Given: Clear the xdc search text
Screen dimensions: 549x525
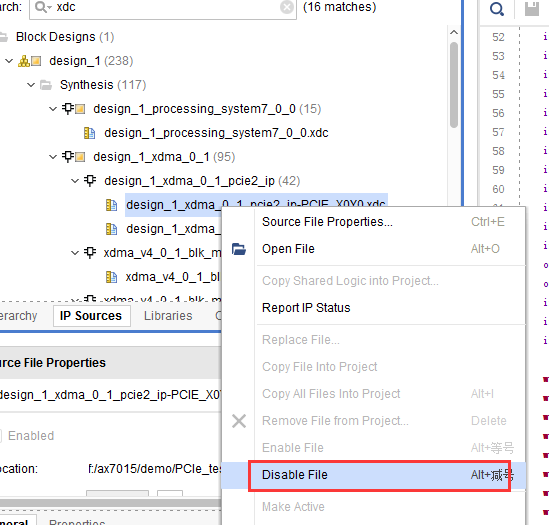Looking at the screenshot, I should pos(287,7).
